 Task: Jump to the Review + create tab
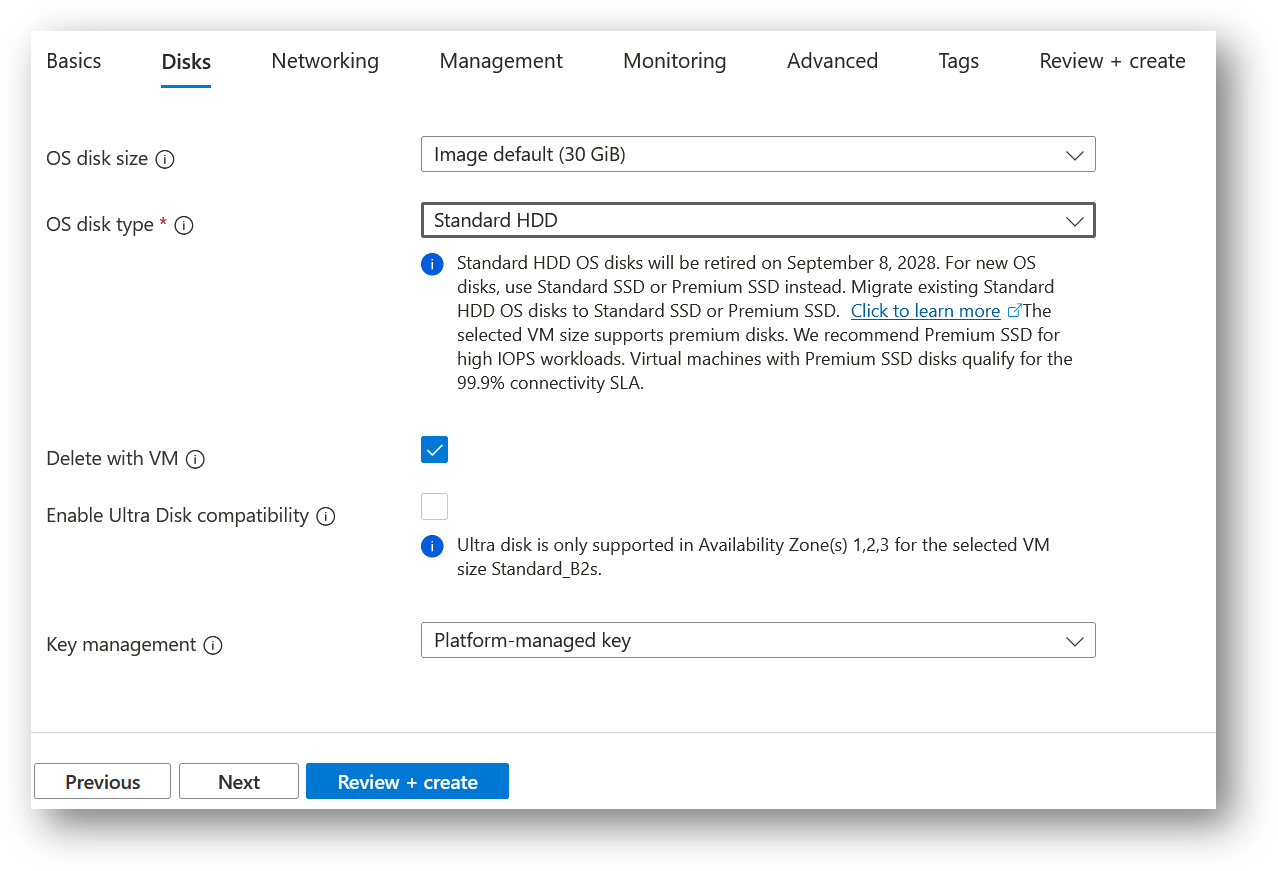pyautogui.click(x=1112, y=61)
